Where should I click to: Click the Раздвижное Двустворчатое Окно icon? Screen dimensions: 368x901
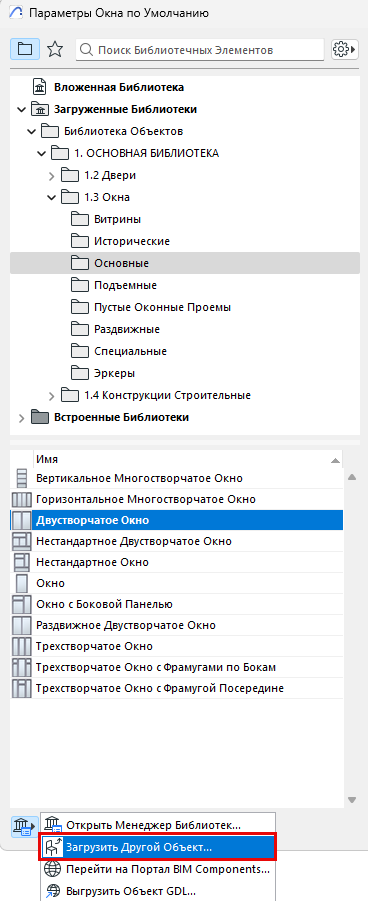(x=21, y=625)
